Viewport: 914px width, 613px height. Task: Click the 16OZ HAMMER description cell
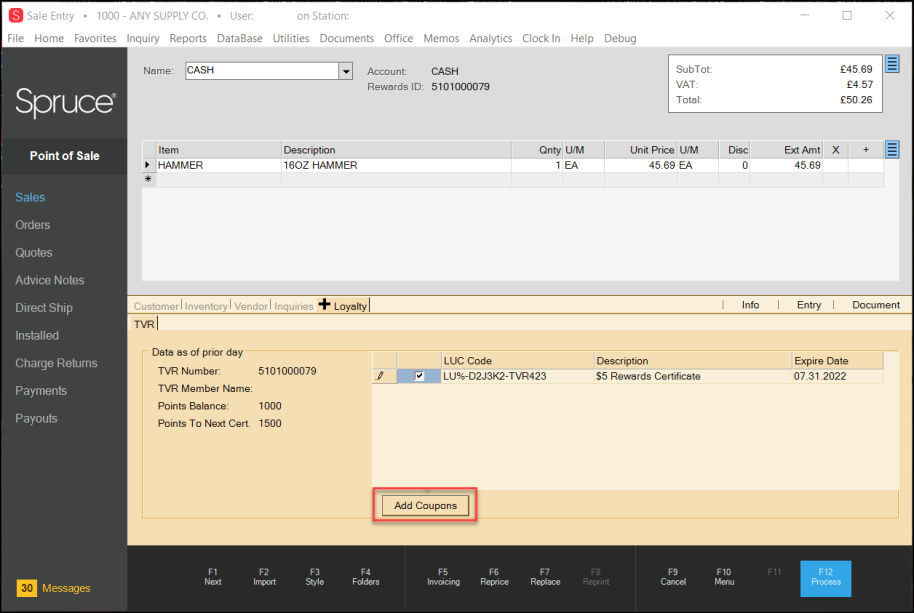coord(396,165)
